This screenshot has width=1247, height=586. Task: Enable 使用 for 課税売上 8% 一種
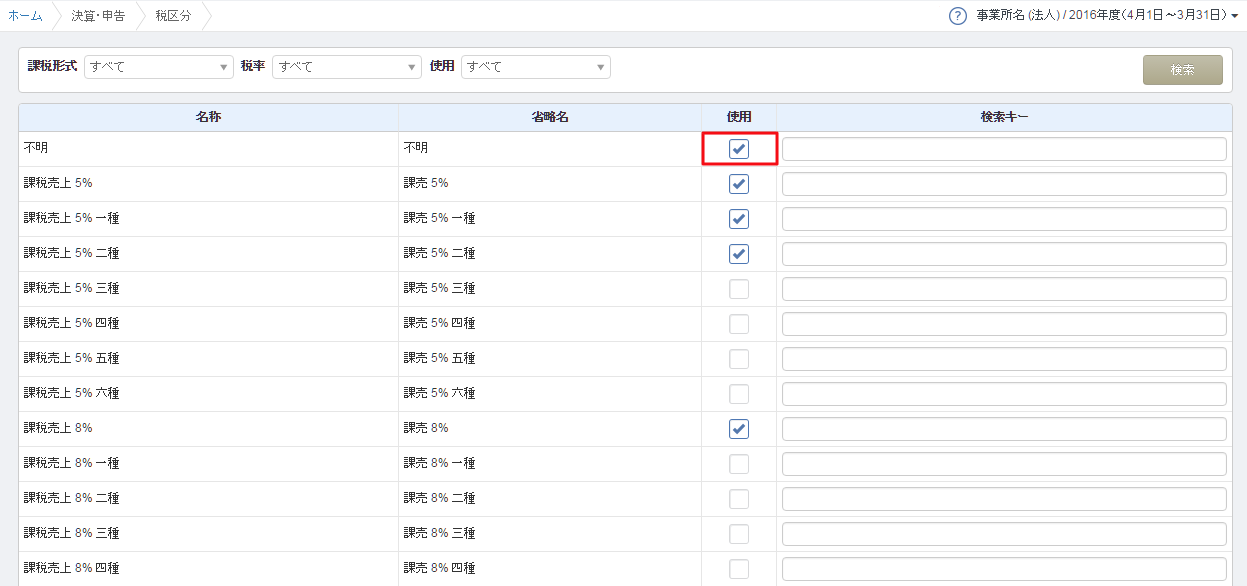739,464
